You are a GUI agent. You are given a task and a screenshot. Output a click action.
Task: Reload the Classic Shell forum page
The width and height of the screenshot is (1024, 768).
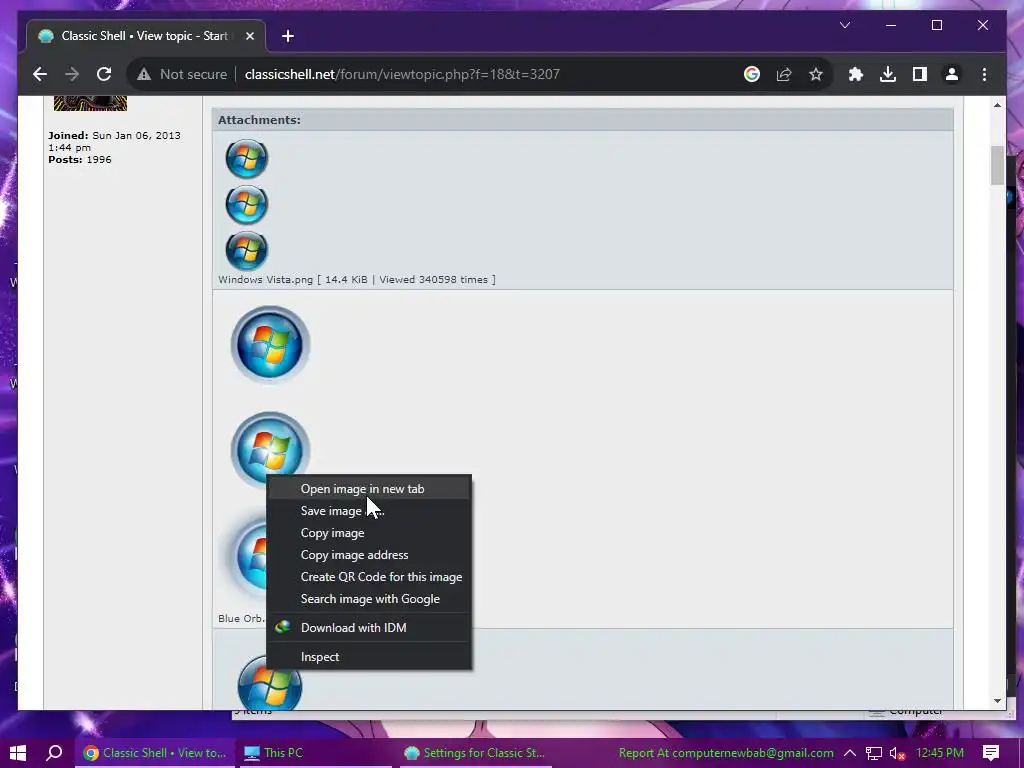(x=104, y=74)
